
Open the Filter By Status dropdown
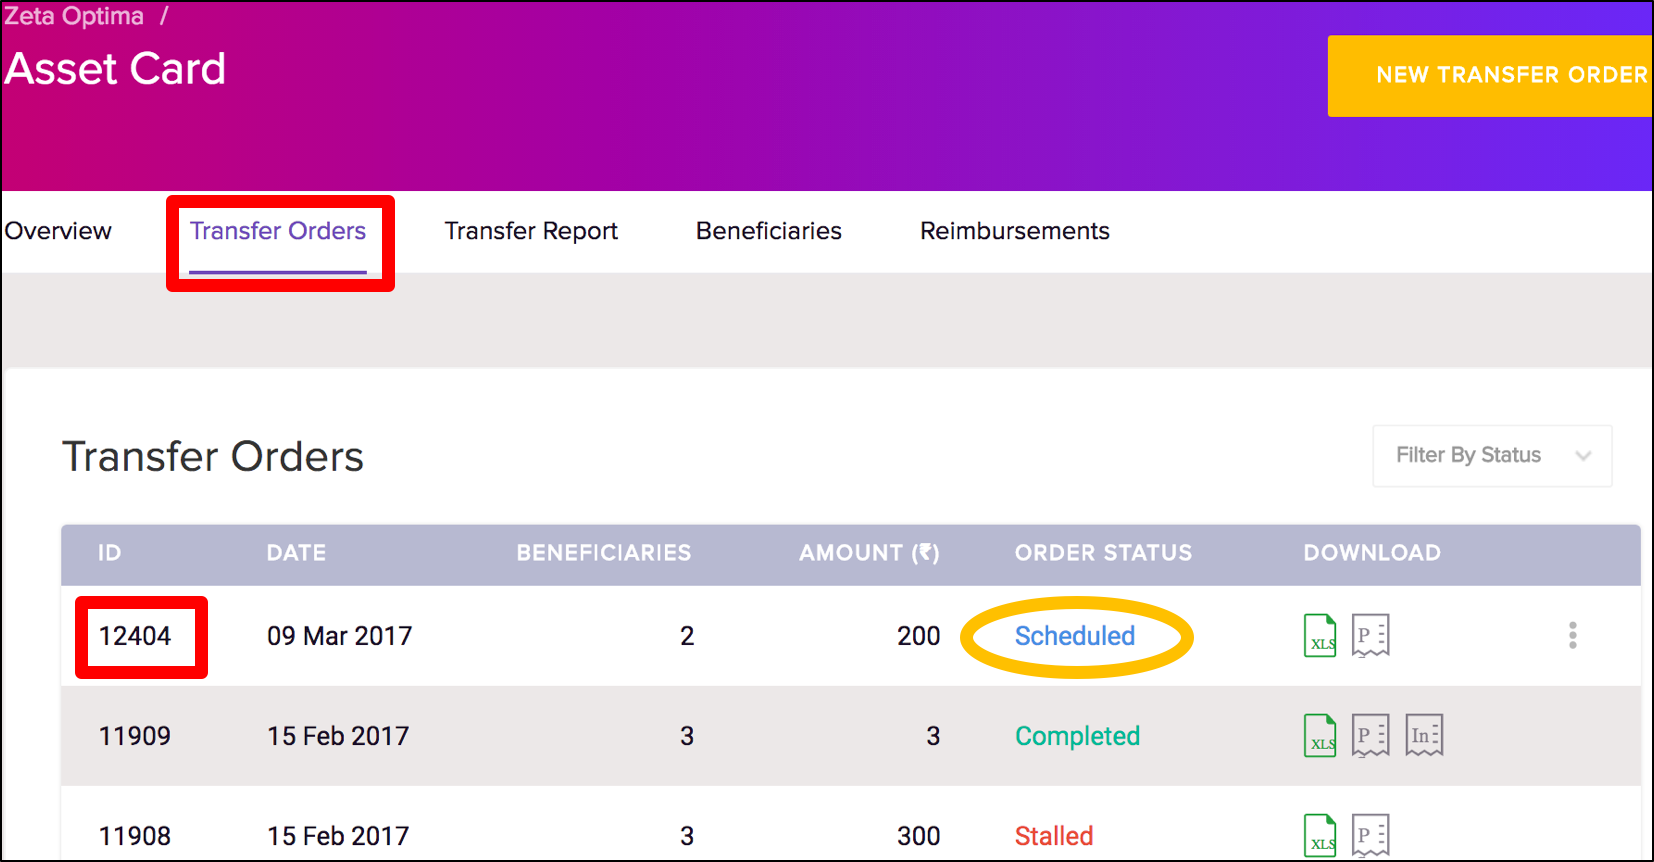pos(1468,456)
